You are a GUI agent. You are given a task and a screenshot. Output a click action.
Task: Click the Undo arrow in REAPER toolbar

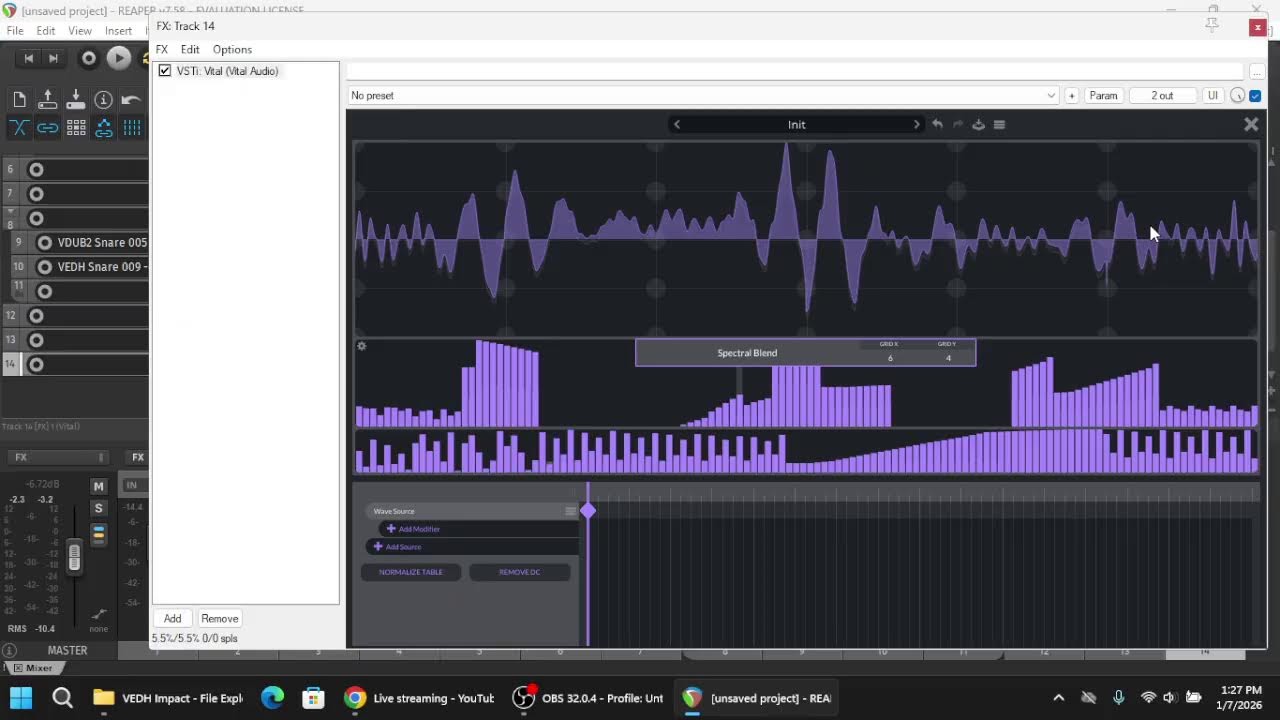(131, 99)
